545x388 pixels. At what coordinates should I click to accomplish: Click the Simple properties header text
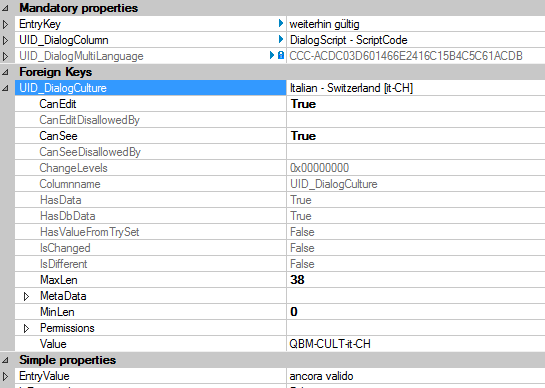tap(67, 360)
